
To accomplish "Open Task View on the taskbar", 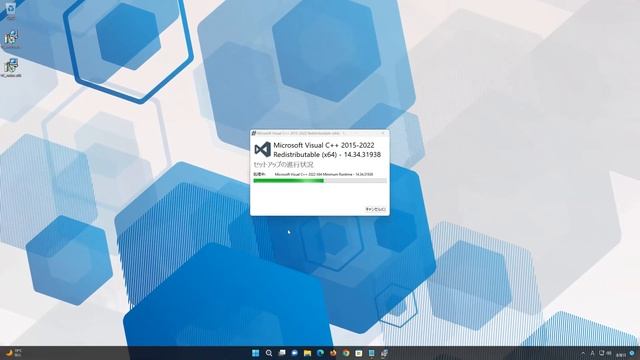I will pos(282,353).
